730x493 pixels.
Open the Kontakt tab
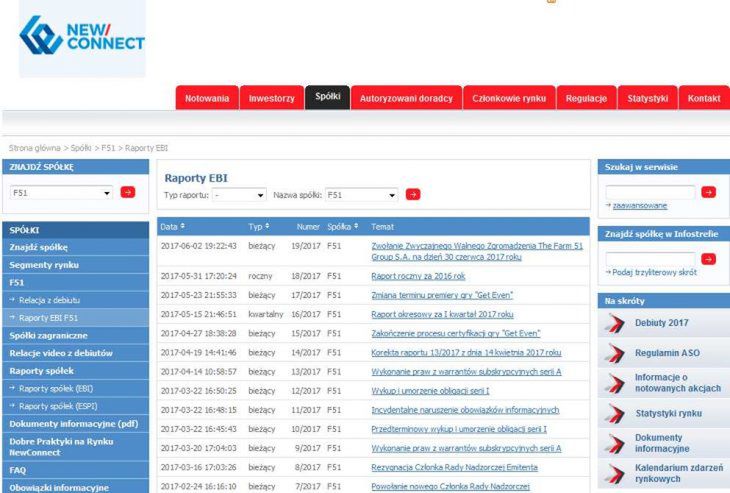pos(704,98)
